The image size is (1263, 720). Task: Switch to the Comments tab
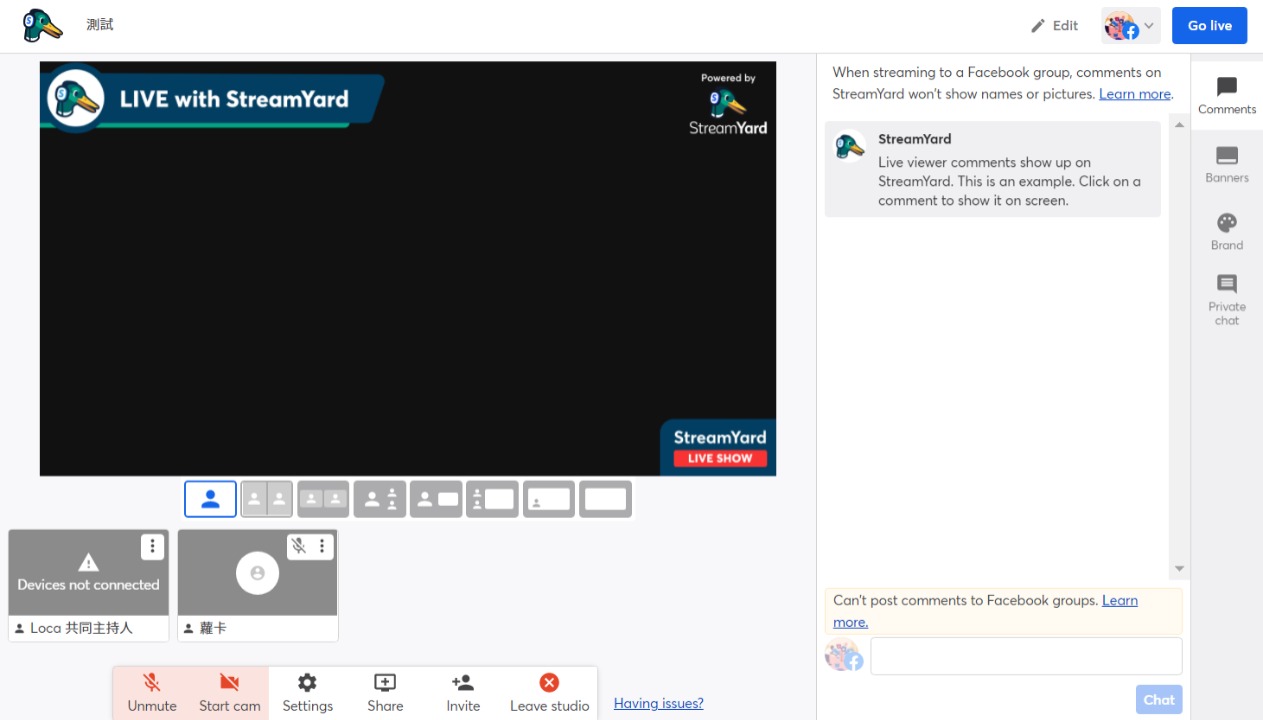[1227, 96]
